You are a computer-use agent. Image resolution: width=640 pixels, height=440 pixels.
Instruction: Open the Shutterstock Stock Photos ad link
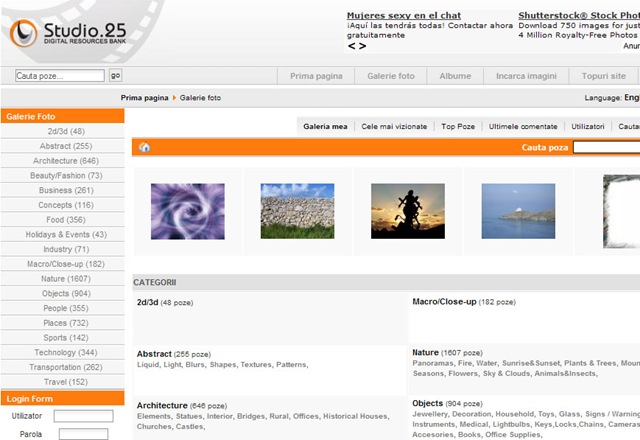pyautogui.click(x=579, y=16)
